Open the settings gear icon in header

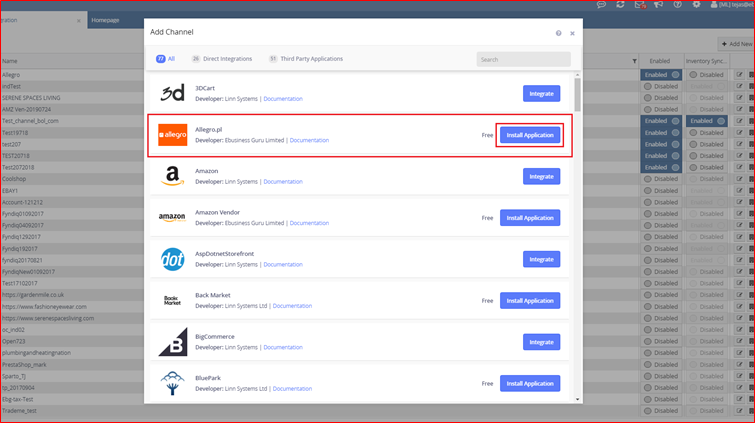click(696, 5)
